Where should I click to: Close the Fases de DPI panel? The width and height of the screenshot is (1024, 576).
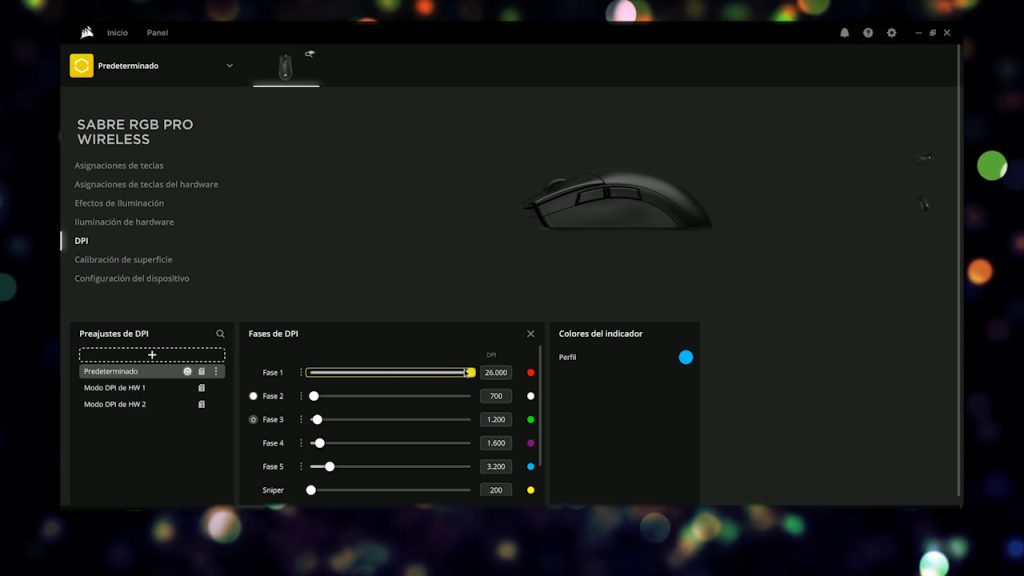point(530,334)
